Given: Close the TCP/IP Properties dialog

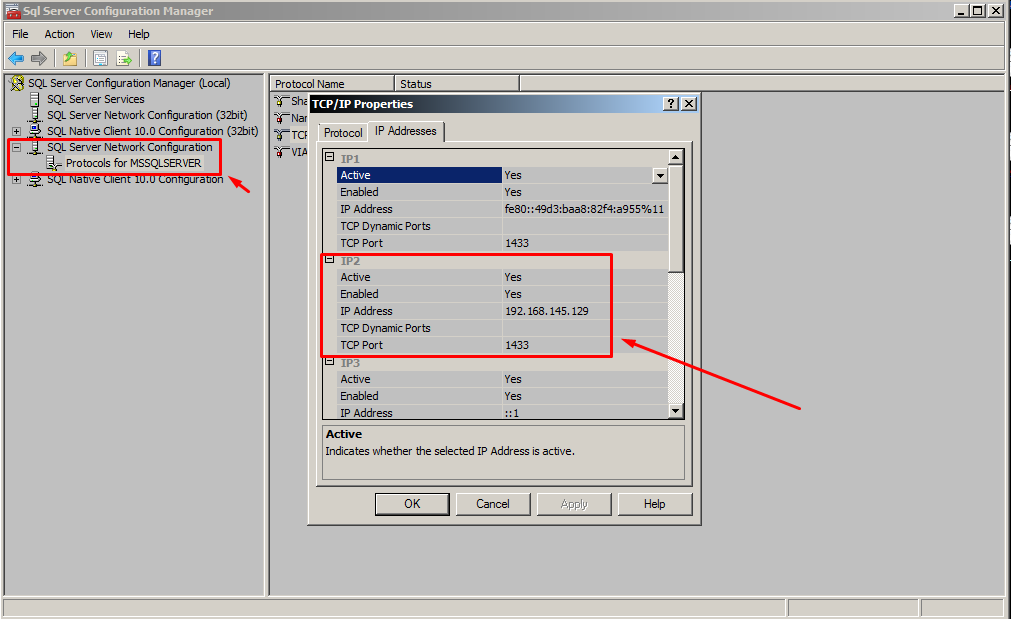Looking at the screenshot, I should (x=689, y=104).
